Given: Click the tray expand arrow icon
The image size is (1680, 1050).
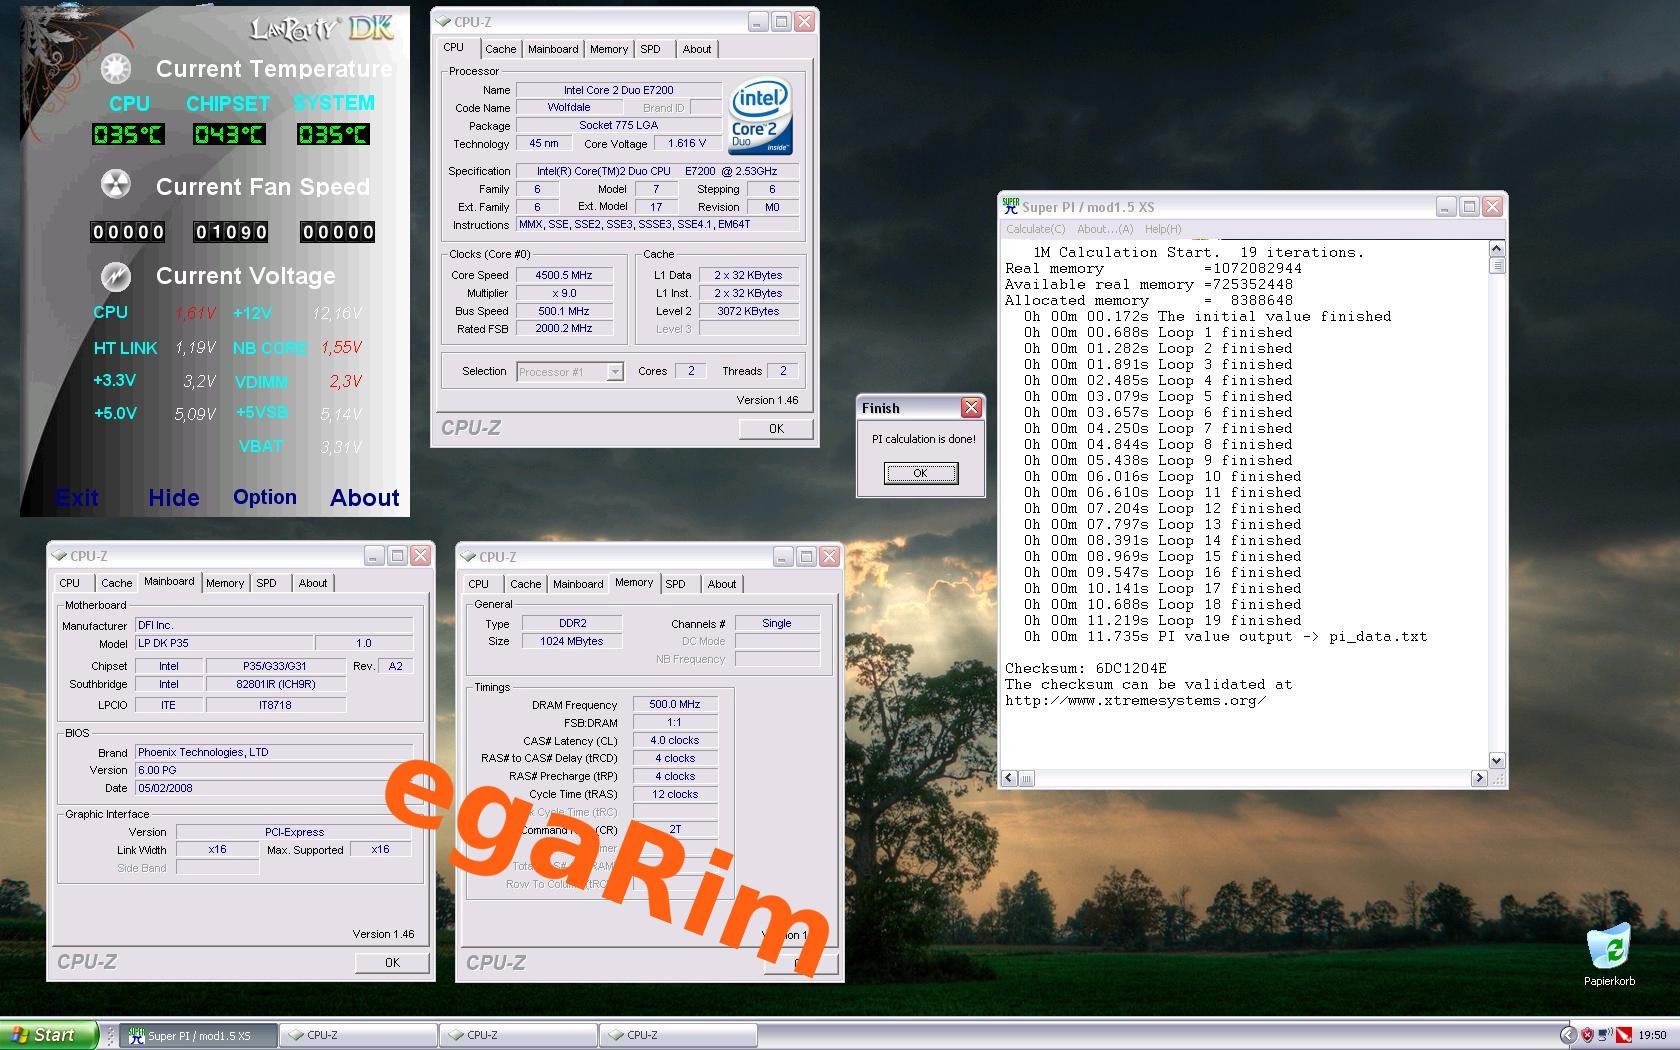Looking at the screenshot, I should (1568, 1035).
